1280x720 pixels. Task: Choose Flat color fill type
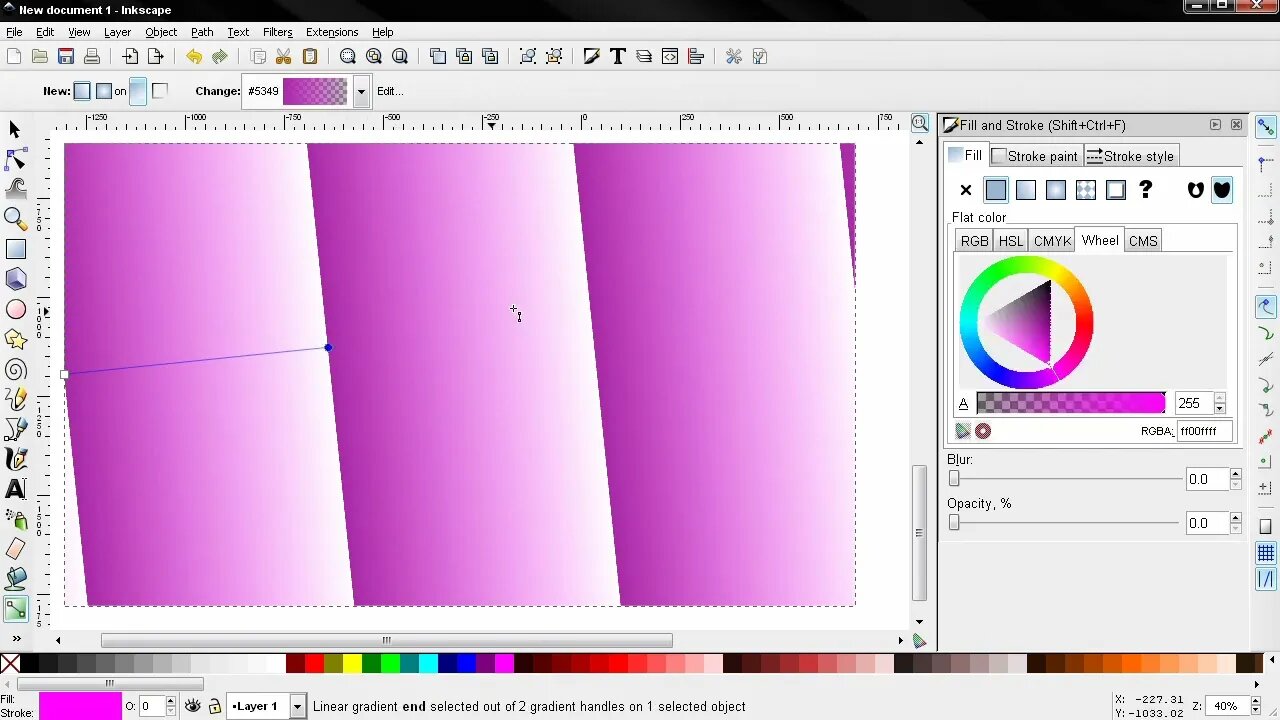point(996,190)
